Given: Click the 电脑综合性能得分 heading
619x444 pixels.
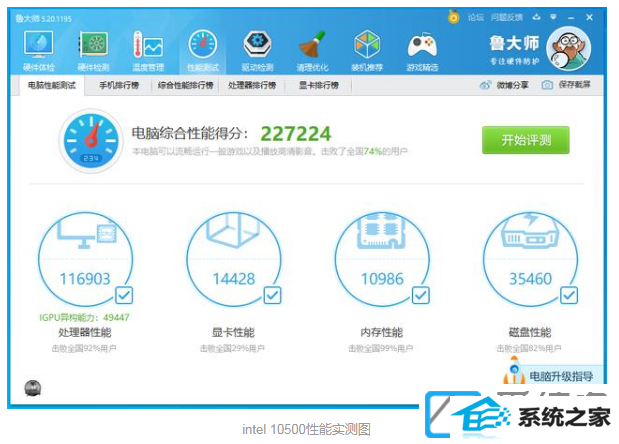Looking at the screenshot, I should point(190,133).
